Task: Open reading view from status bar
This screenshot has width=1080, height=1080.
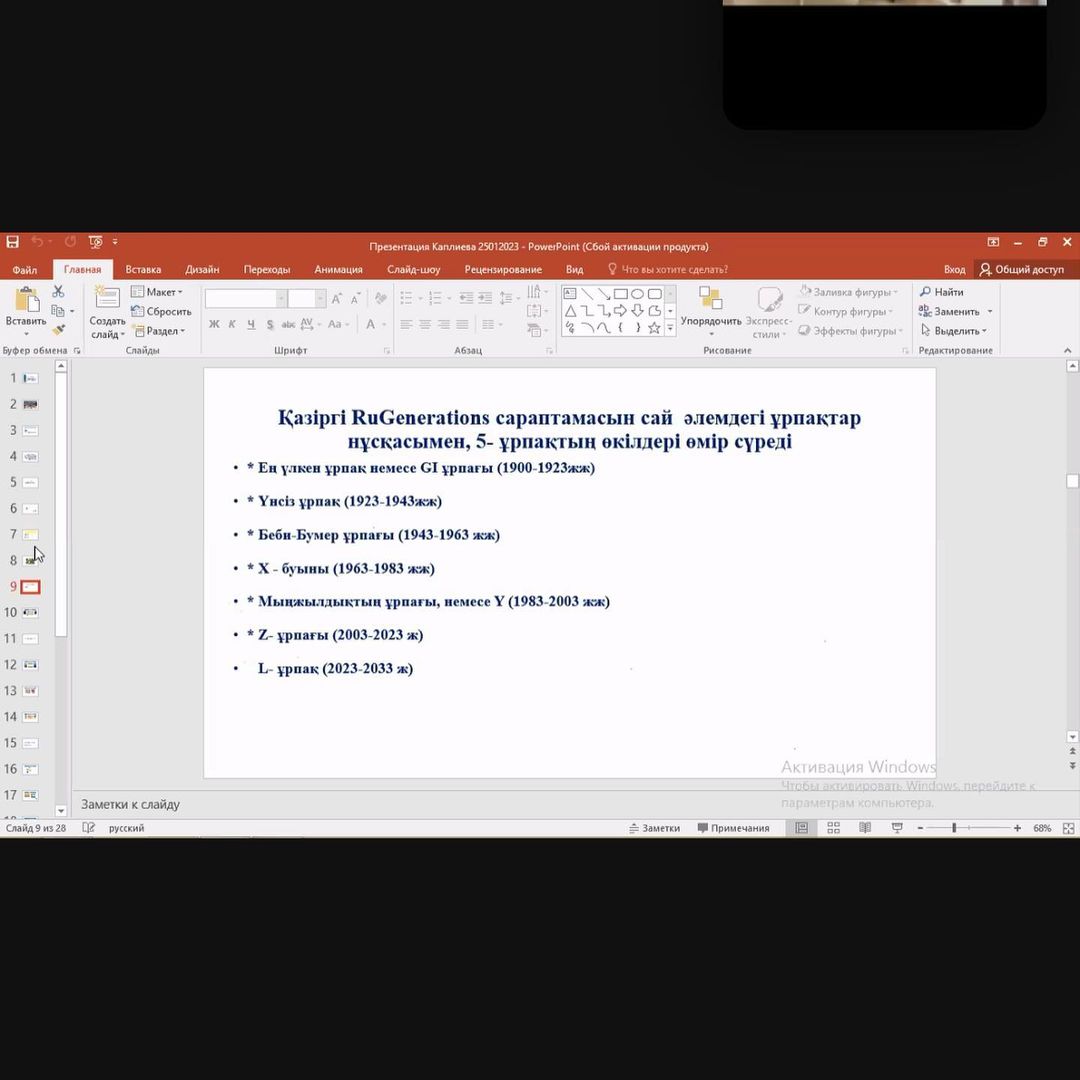Action: tap(865, 828)
